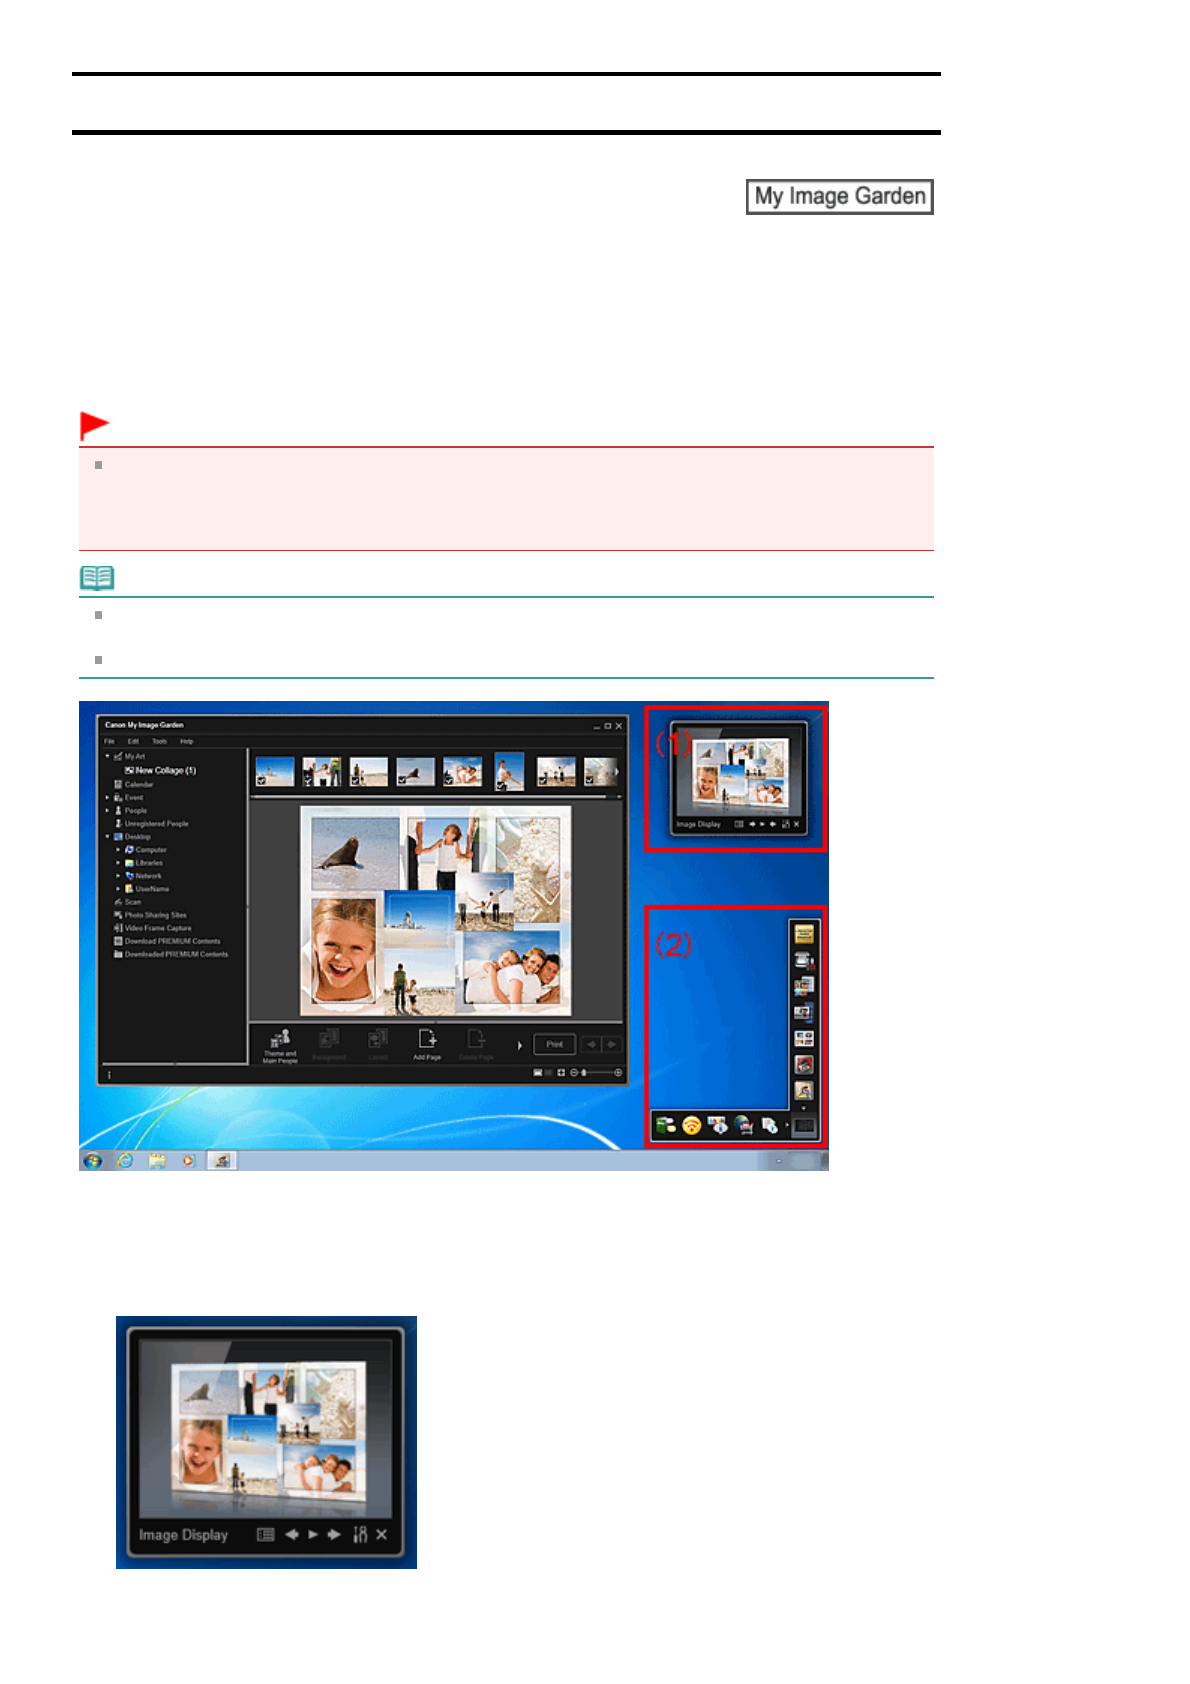
Task: Click the Scan item in the left panel
Action: (x=132, y=902)
